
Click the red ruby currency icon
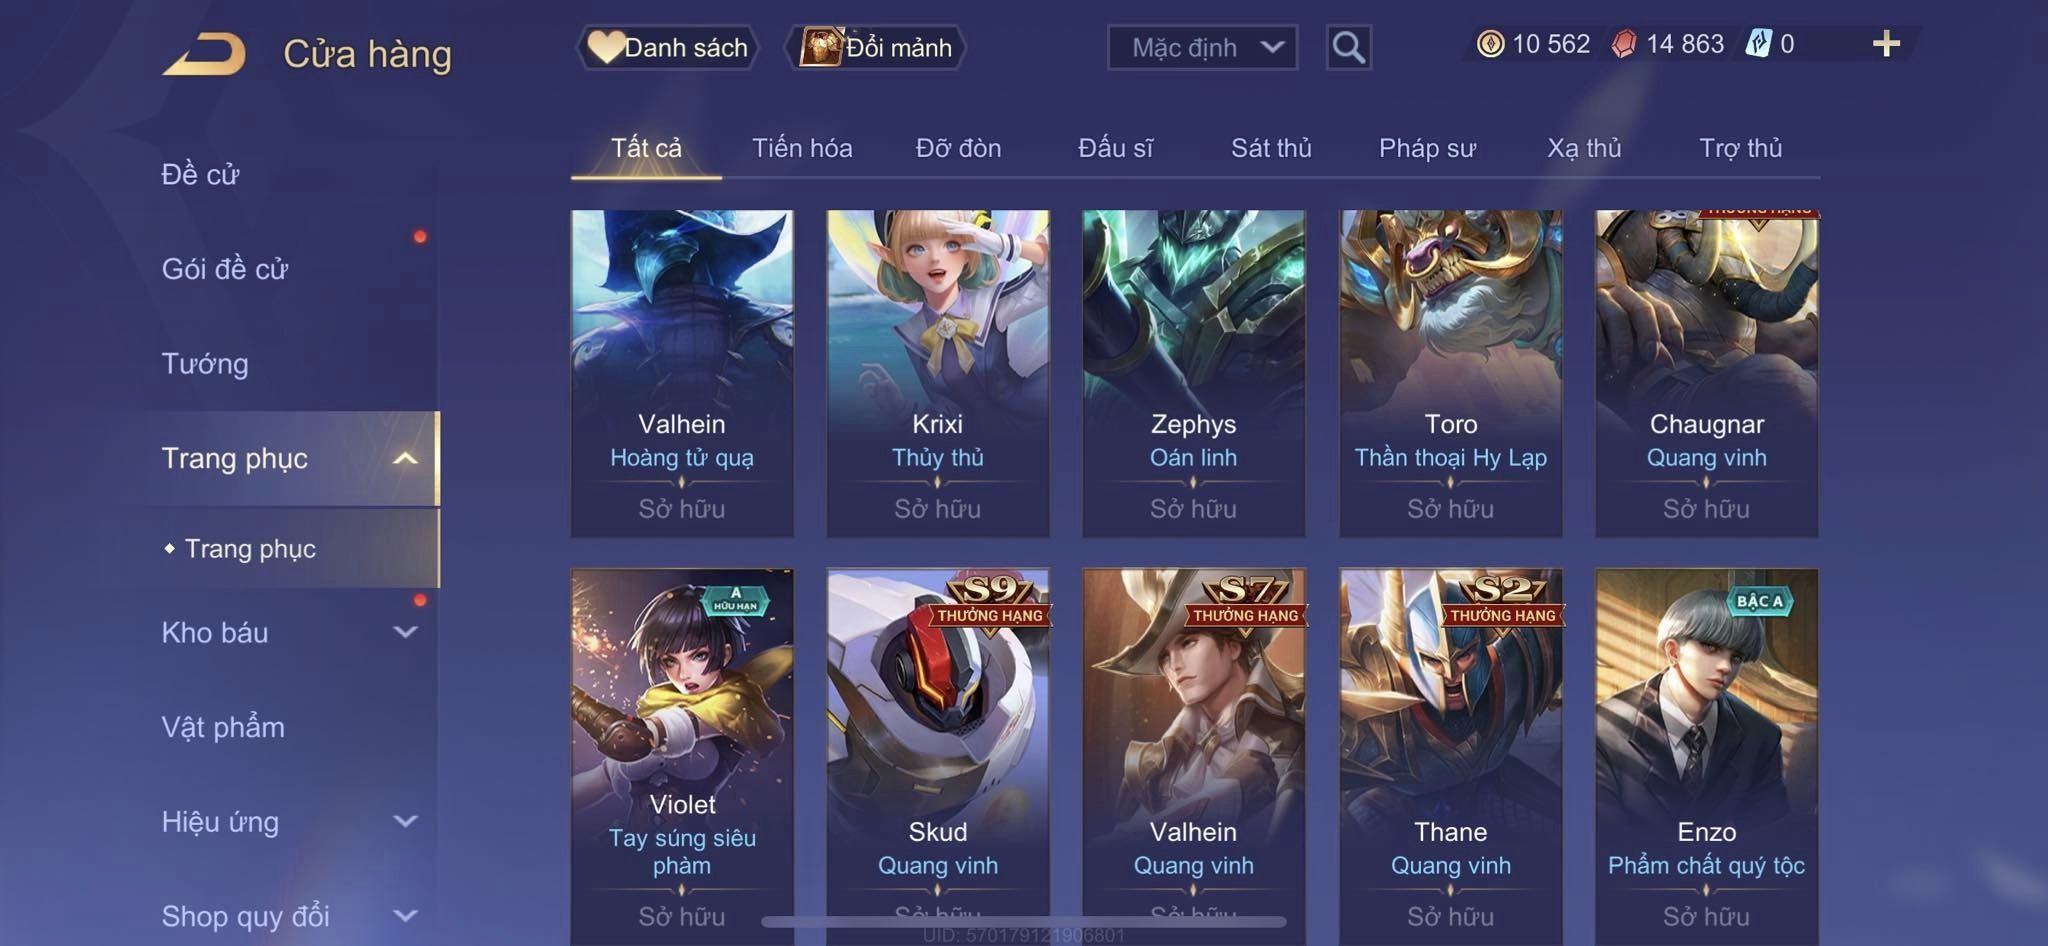(x=1624, y=44)
